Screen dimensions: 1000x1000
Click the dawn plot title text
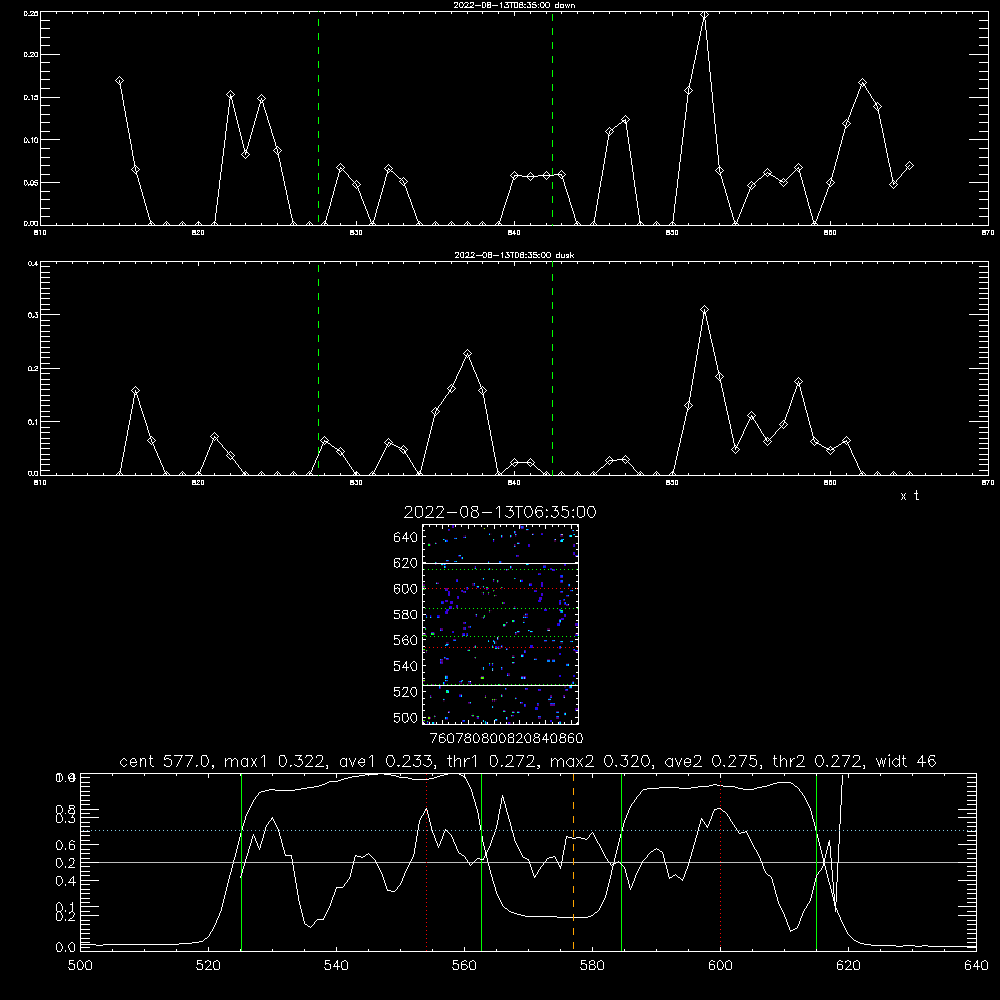pos(514,5)
